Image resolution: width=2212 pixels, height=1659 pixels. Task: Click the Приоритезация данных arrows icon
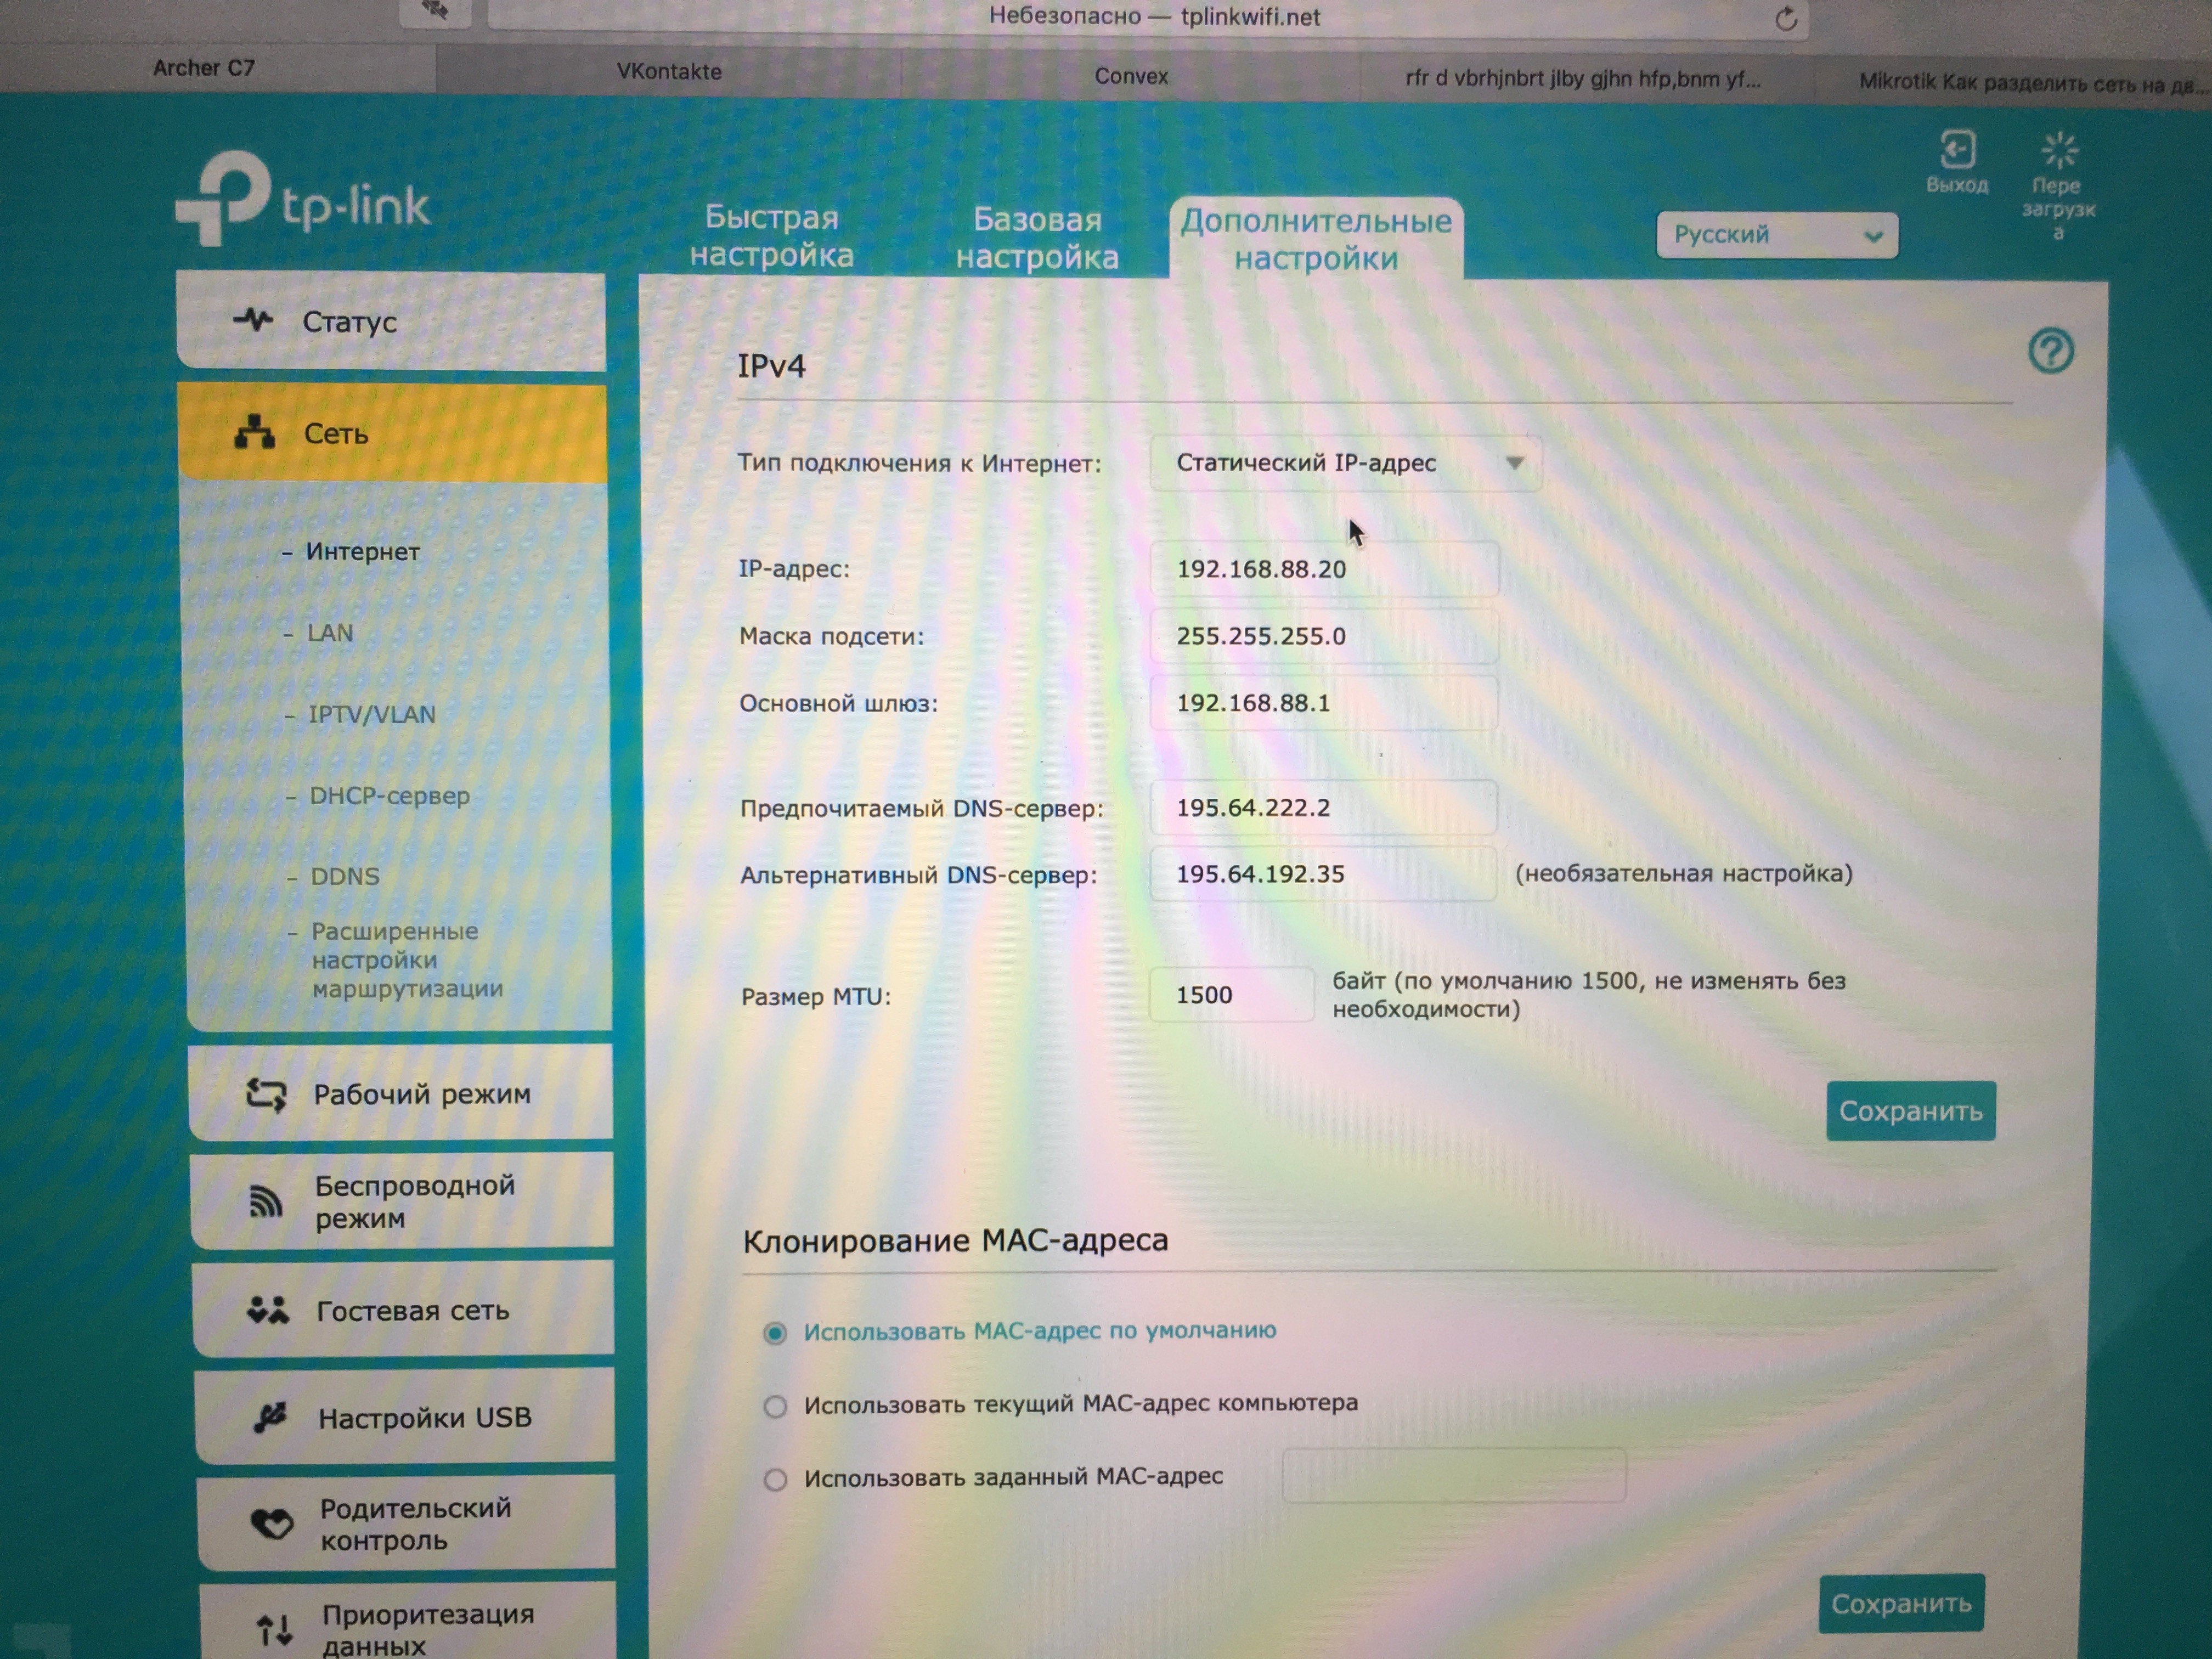click(275, 1630)
